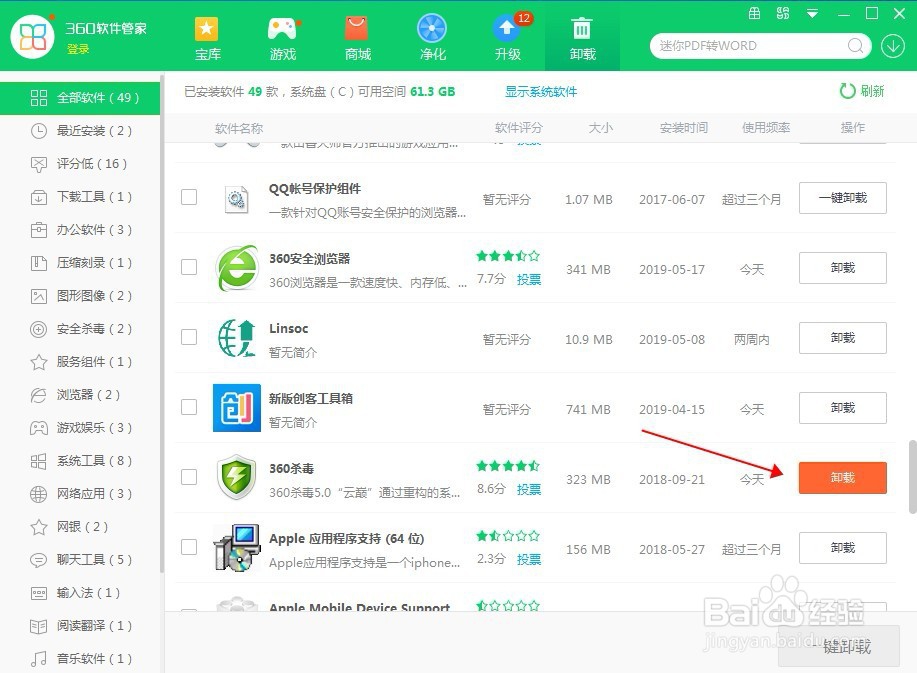Check the 360安全浏览器 checkbox

pos(189,267)
